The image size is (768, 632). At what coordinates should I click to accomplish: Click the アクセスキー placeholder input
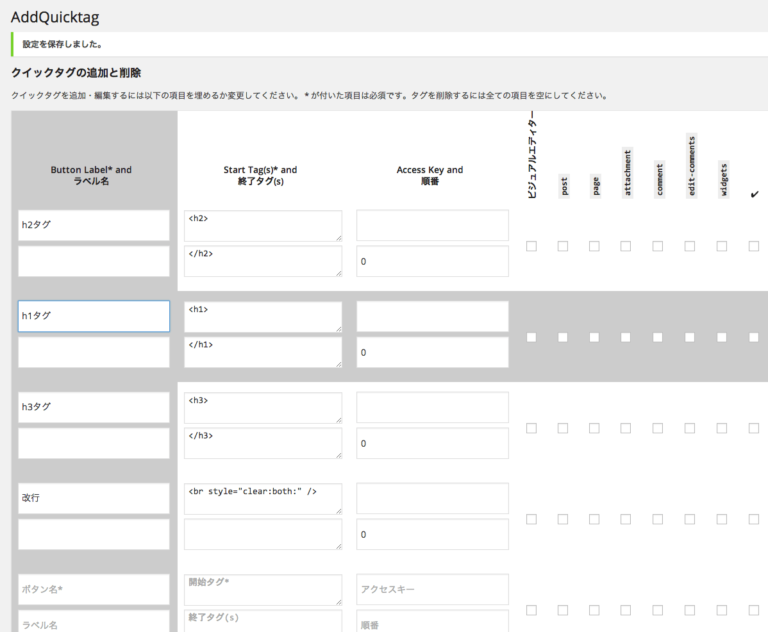pyautogui.click(x=432, y=589)
